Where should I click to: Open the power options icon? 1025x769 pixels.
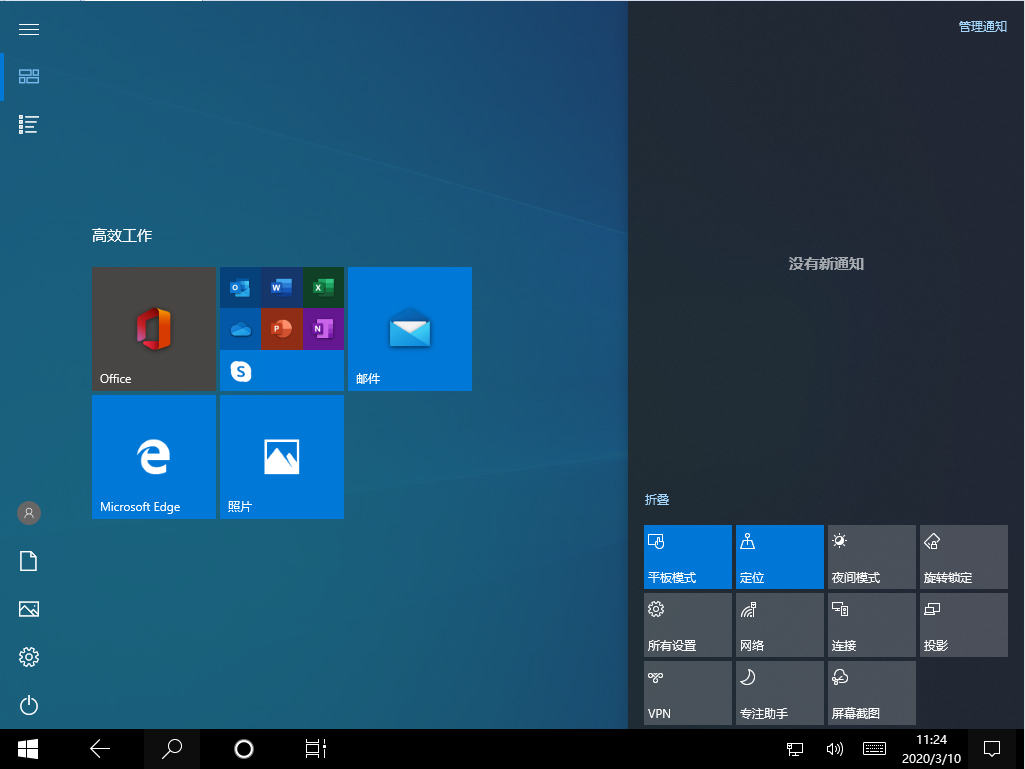tap(28, 705)
